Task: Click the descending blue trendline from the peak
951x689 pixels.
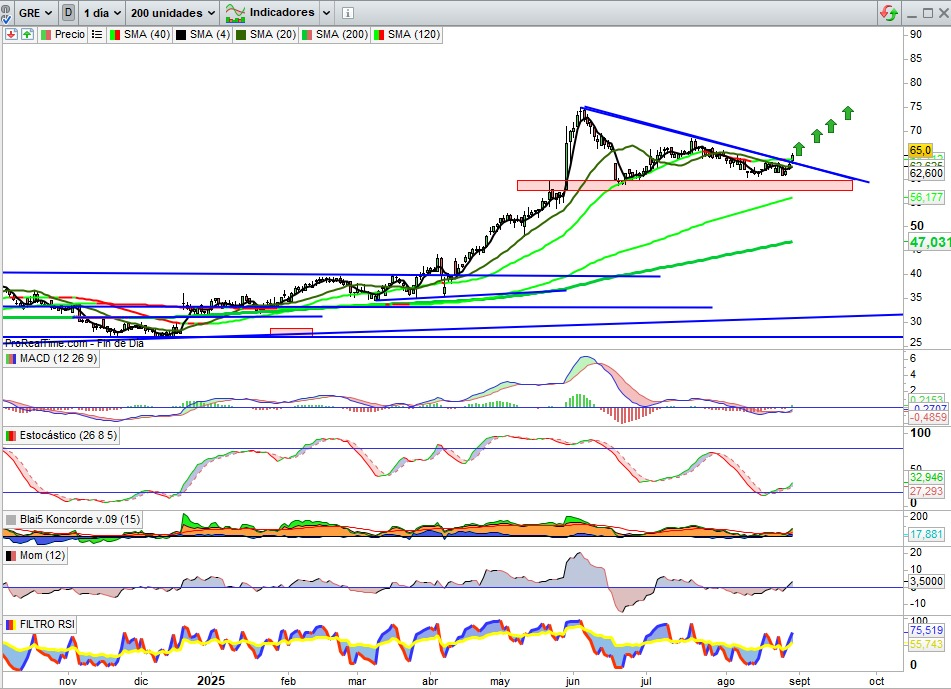Action: [725, 145]
